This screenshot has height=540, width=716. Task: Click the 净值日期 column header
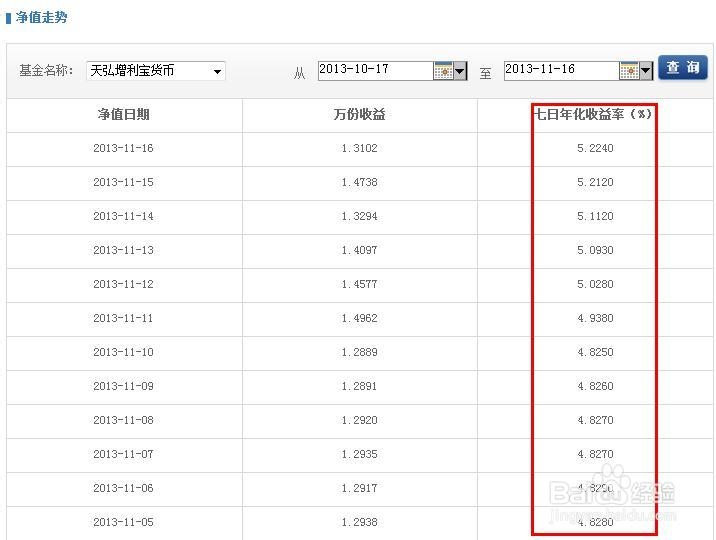(124, 114)
